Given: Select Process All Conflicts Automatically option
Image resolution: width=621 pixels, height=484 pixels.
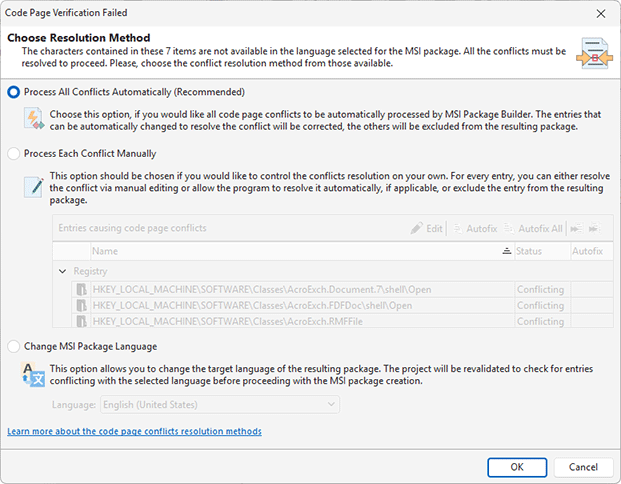Looking at the screenshot, I should click(14, 91).
